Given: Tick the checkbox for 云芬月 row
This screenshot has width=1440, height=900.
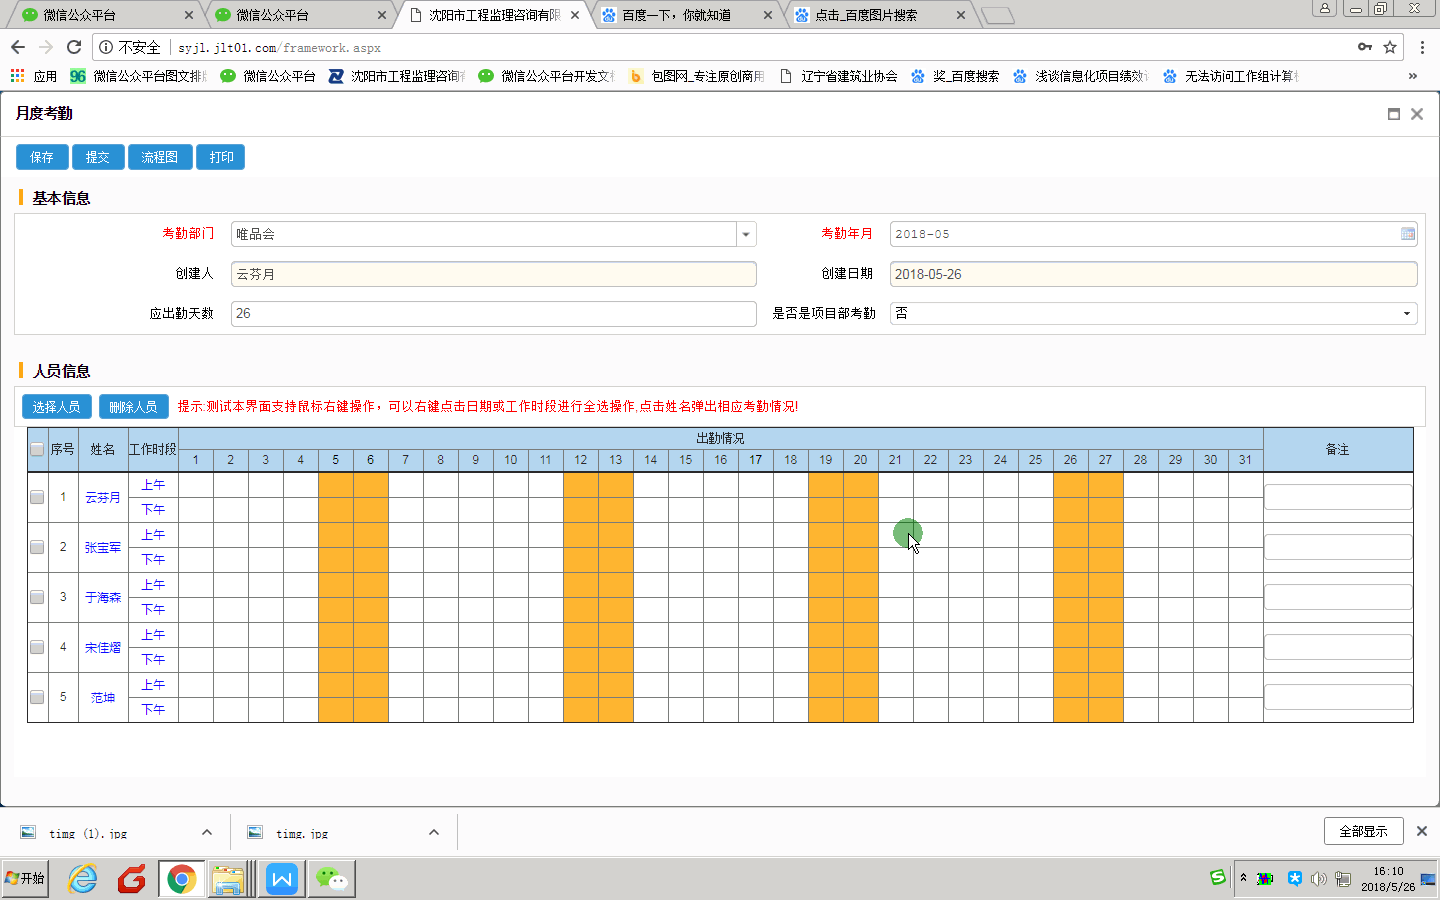Looking at the screenshot, I should click(37, 497).
